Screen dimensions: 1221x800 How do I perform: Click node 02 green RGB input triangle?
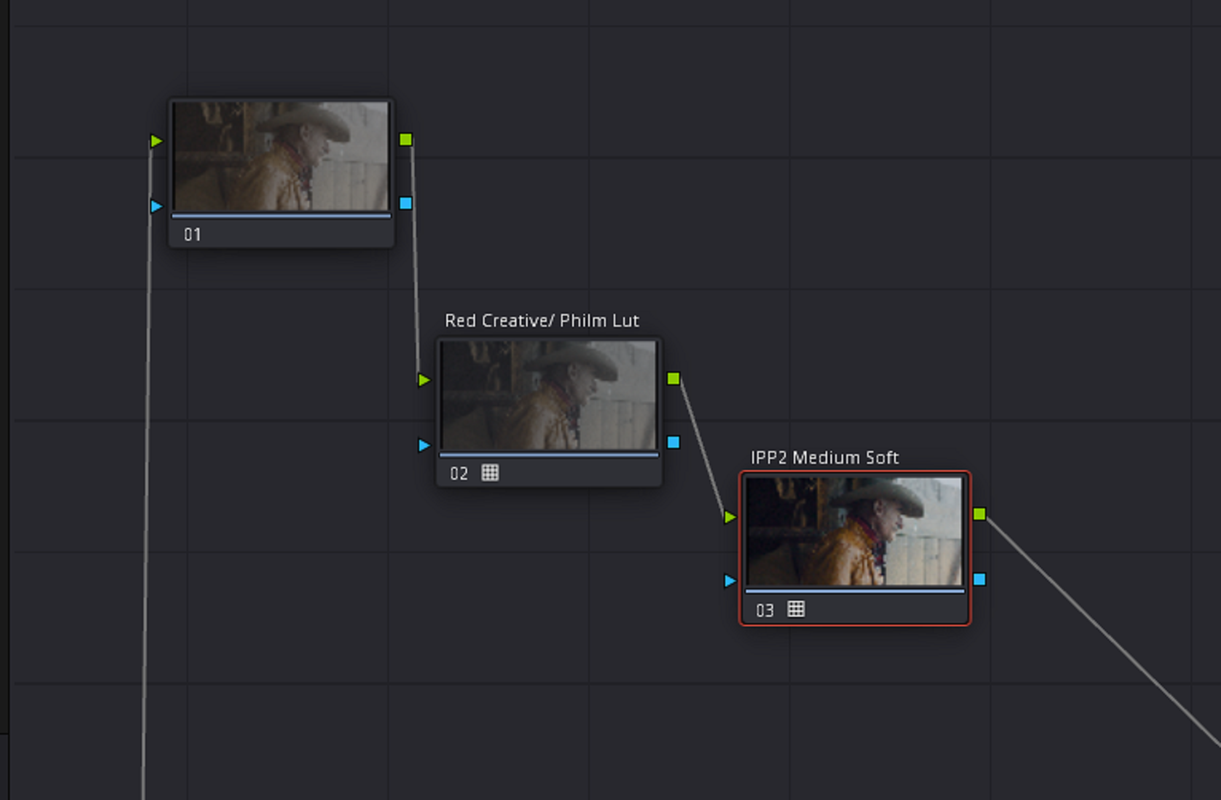pyautogui.click(x=424, y=380)
